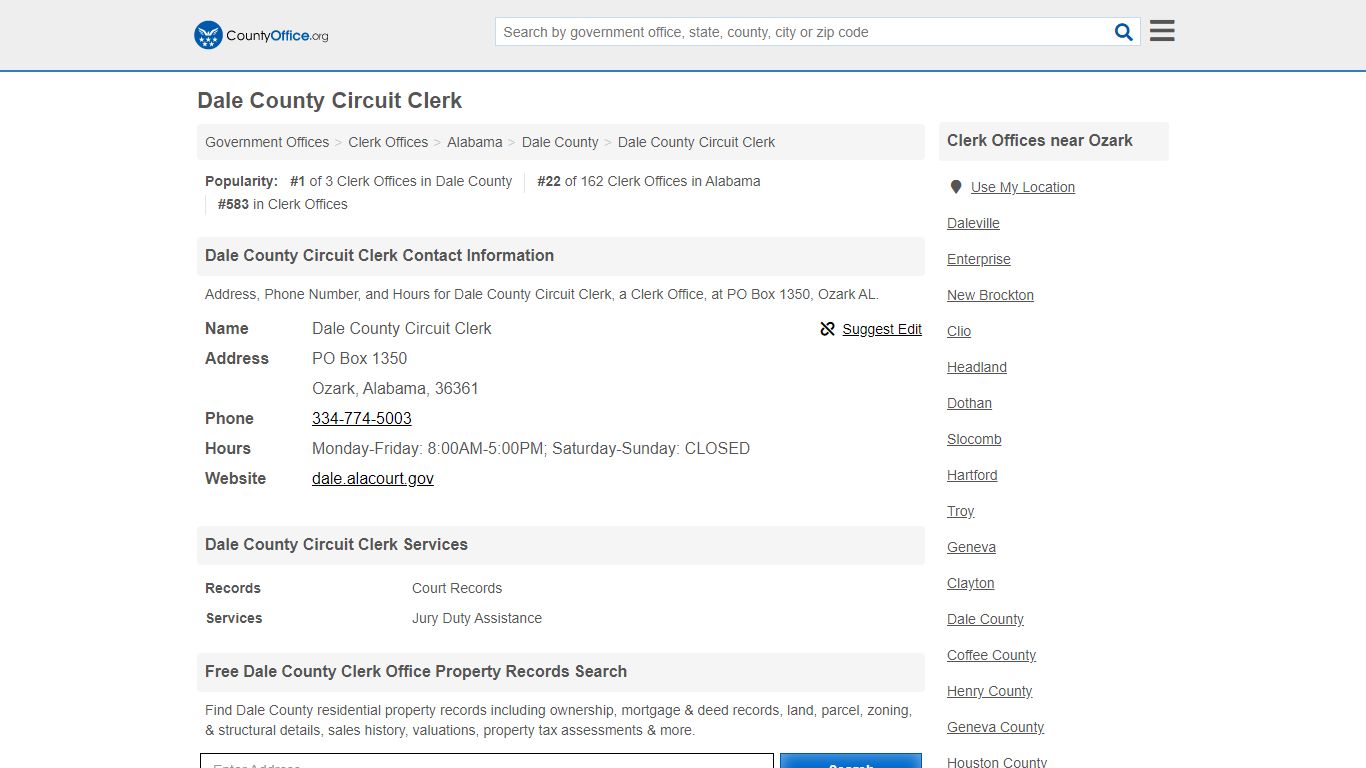
Task: Open the hamburger menu
Action: point(1162,31)
